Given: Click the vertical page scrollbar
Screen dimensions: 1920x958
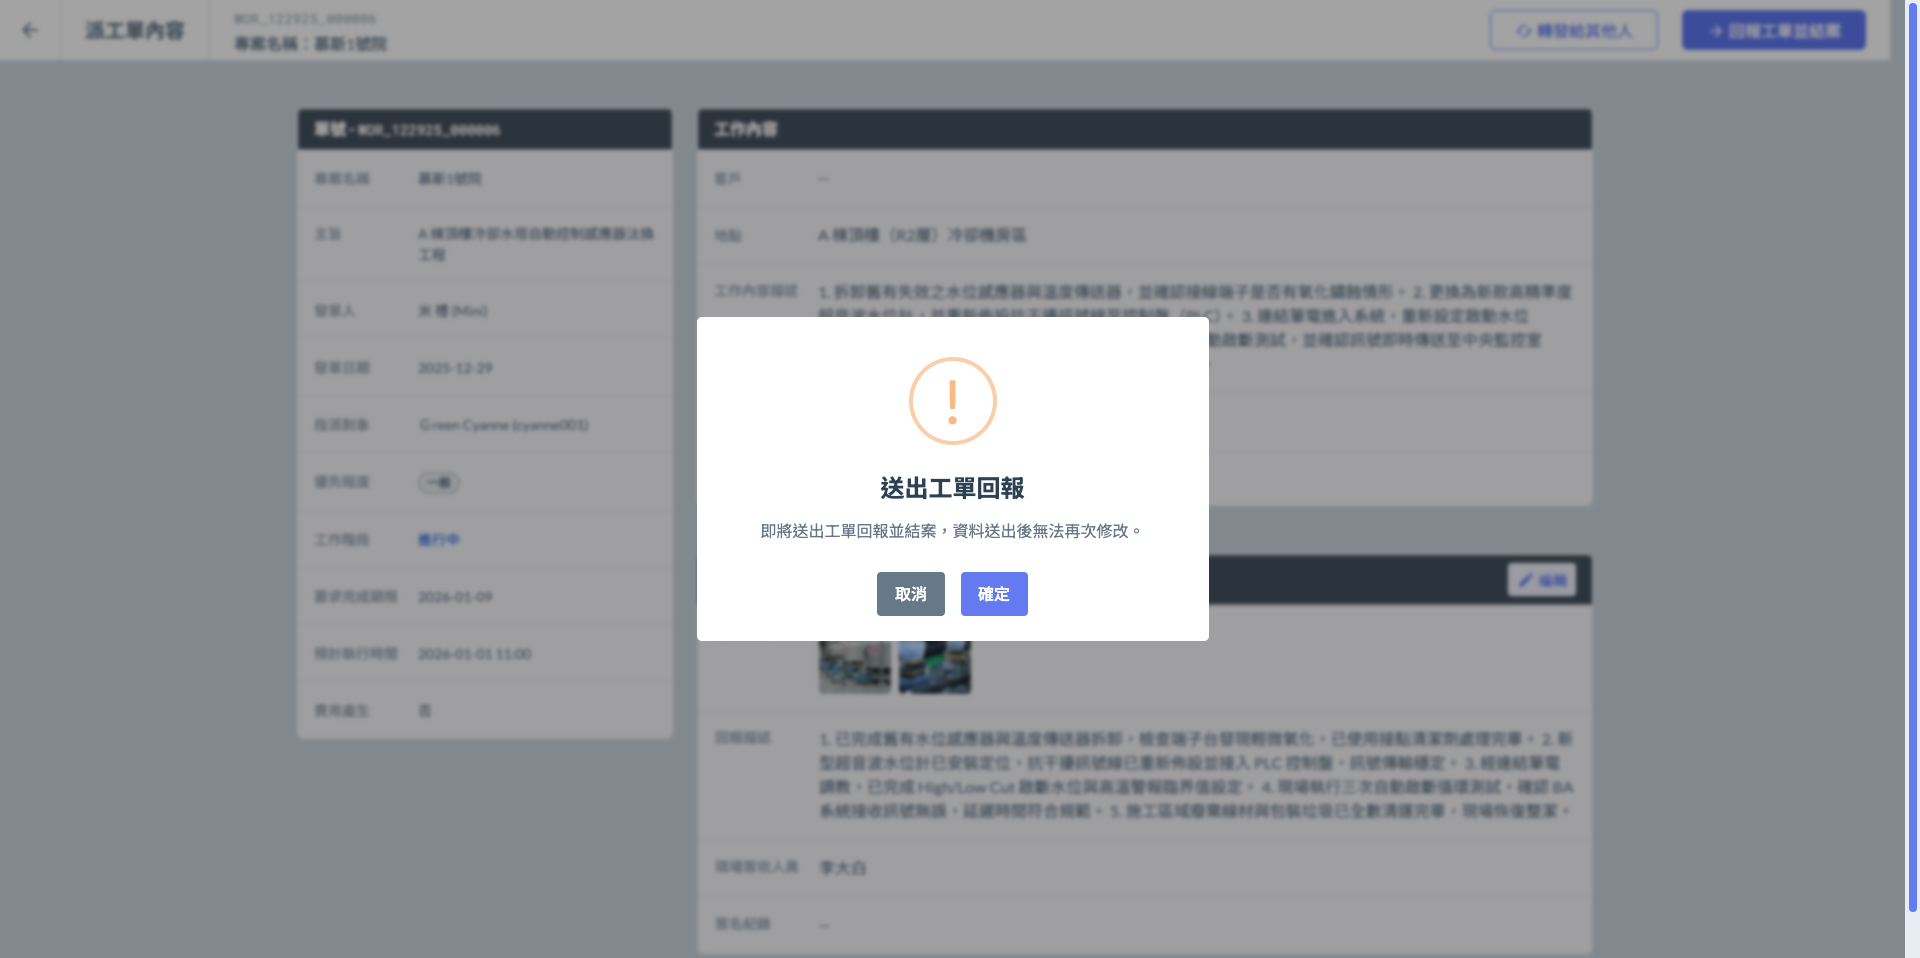Looking at the screenshot, I should point(1912,460).
